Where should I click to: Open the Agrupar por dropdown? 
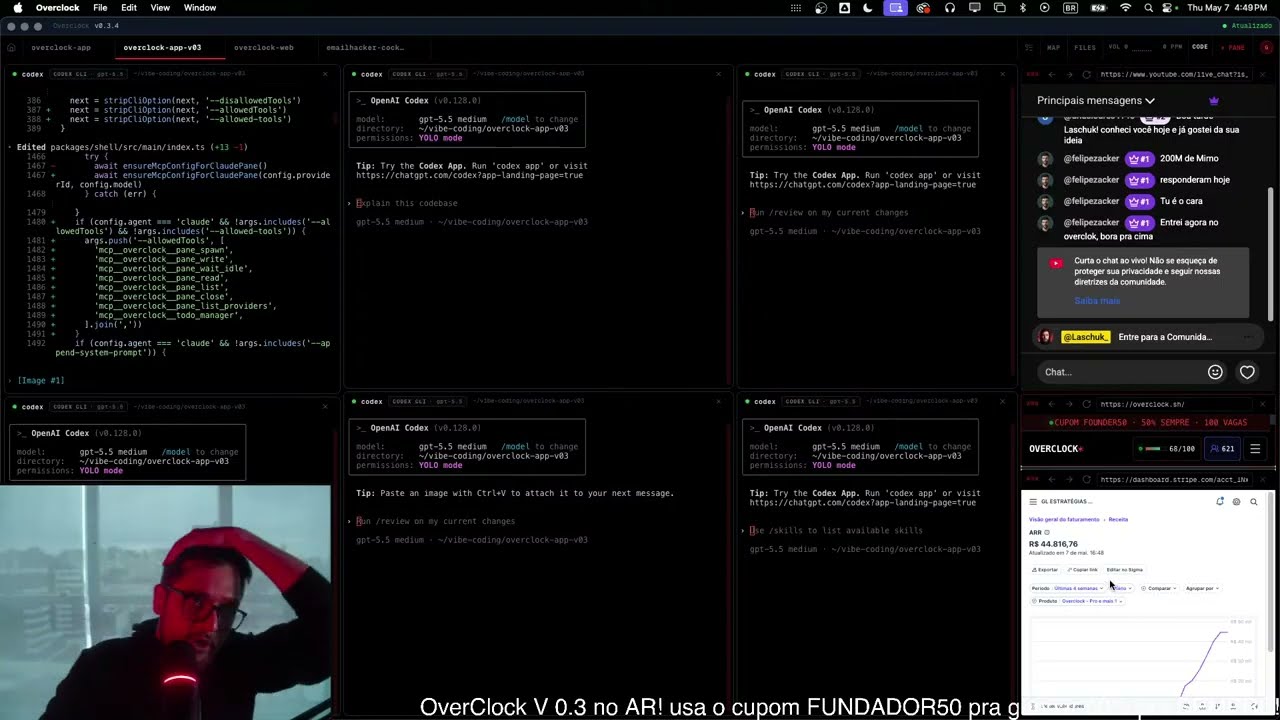click(x=1202, y=588)
